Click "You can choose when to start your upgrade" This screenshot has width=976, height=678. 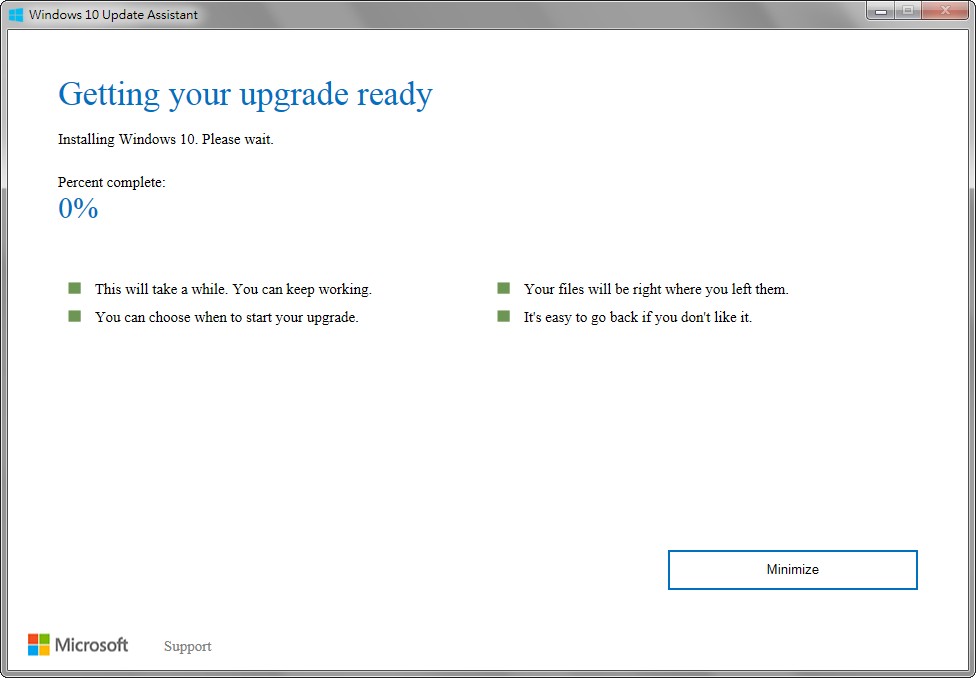coord(226,317)
